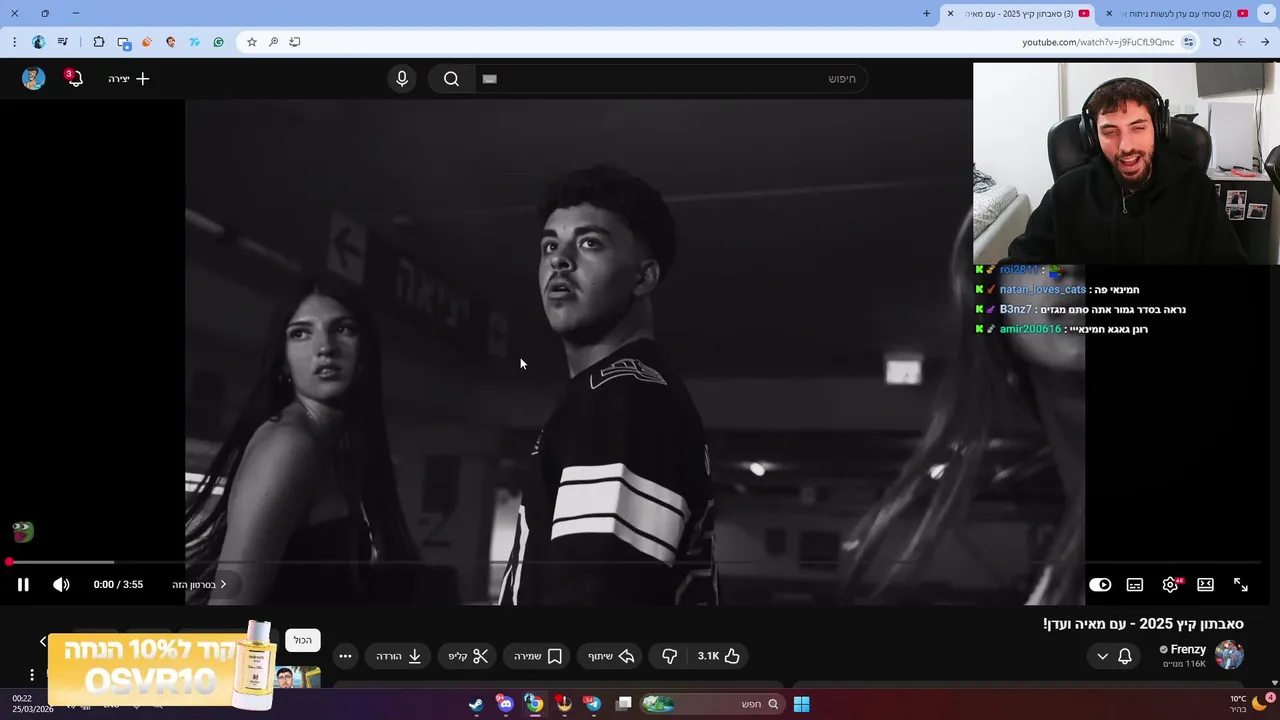Open video settings gear
Viewport: 1280px width, 720px height.
point(1170,585)
